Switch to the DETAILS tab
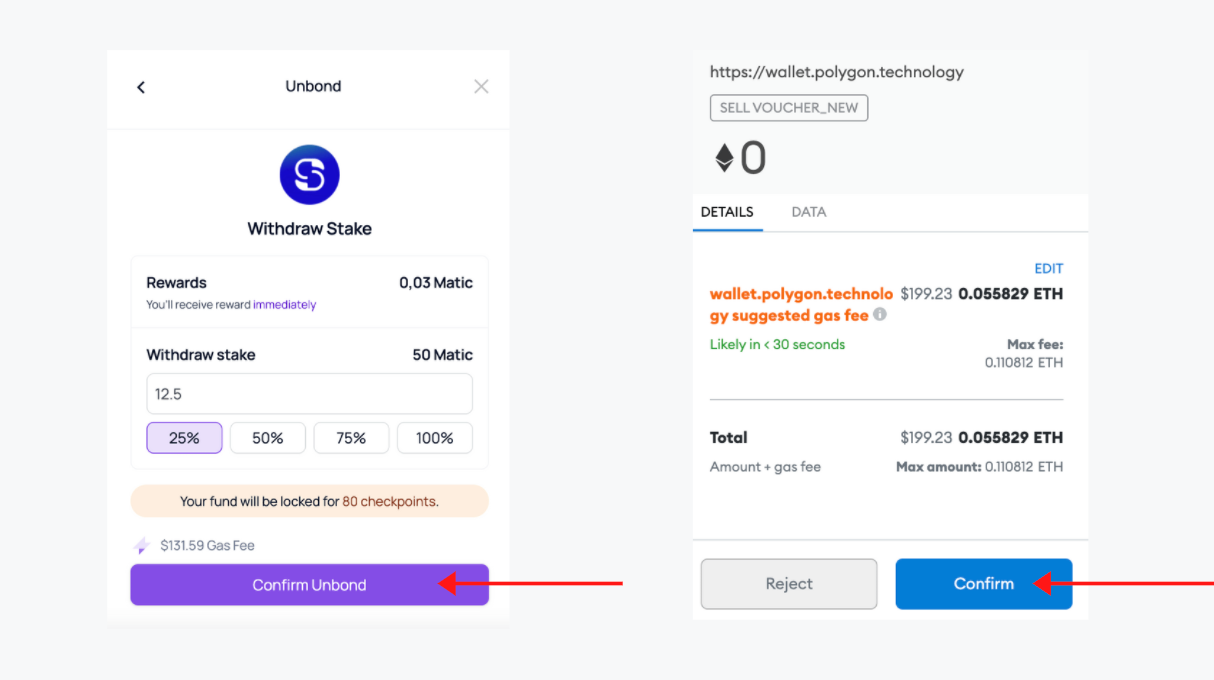 tap(727, 212)
